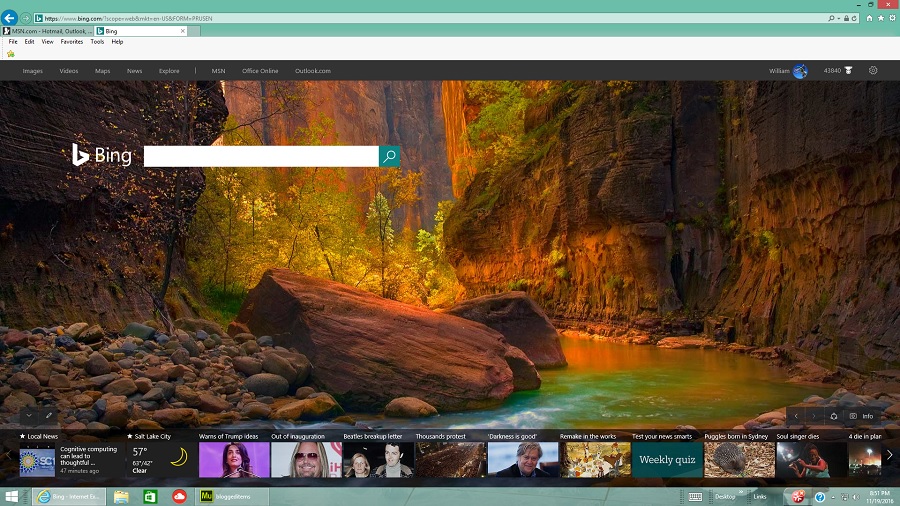Click the Add to Favorites bar star icon

click(10, 53)
